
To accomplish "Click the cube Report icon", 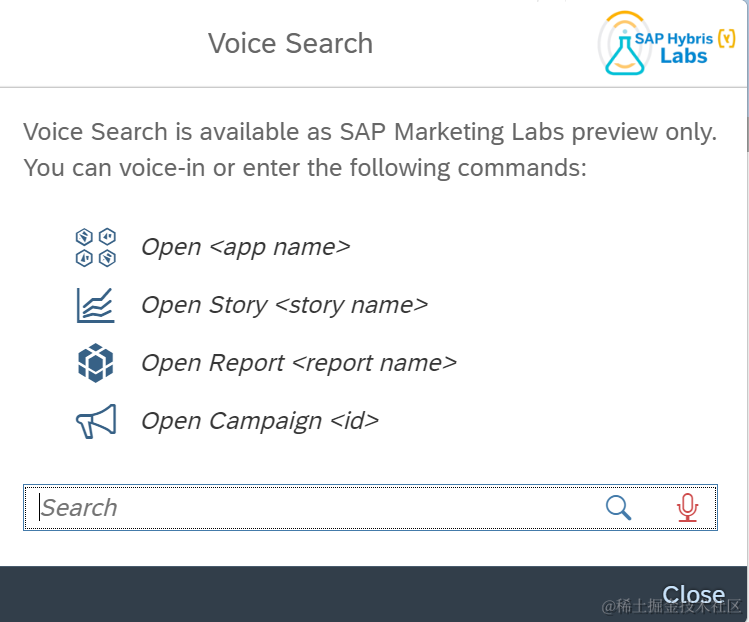I will [96, 363].
